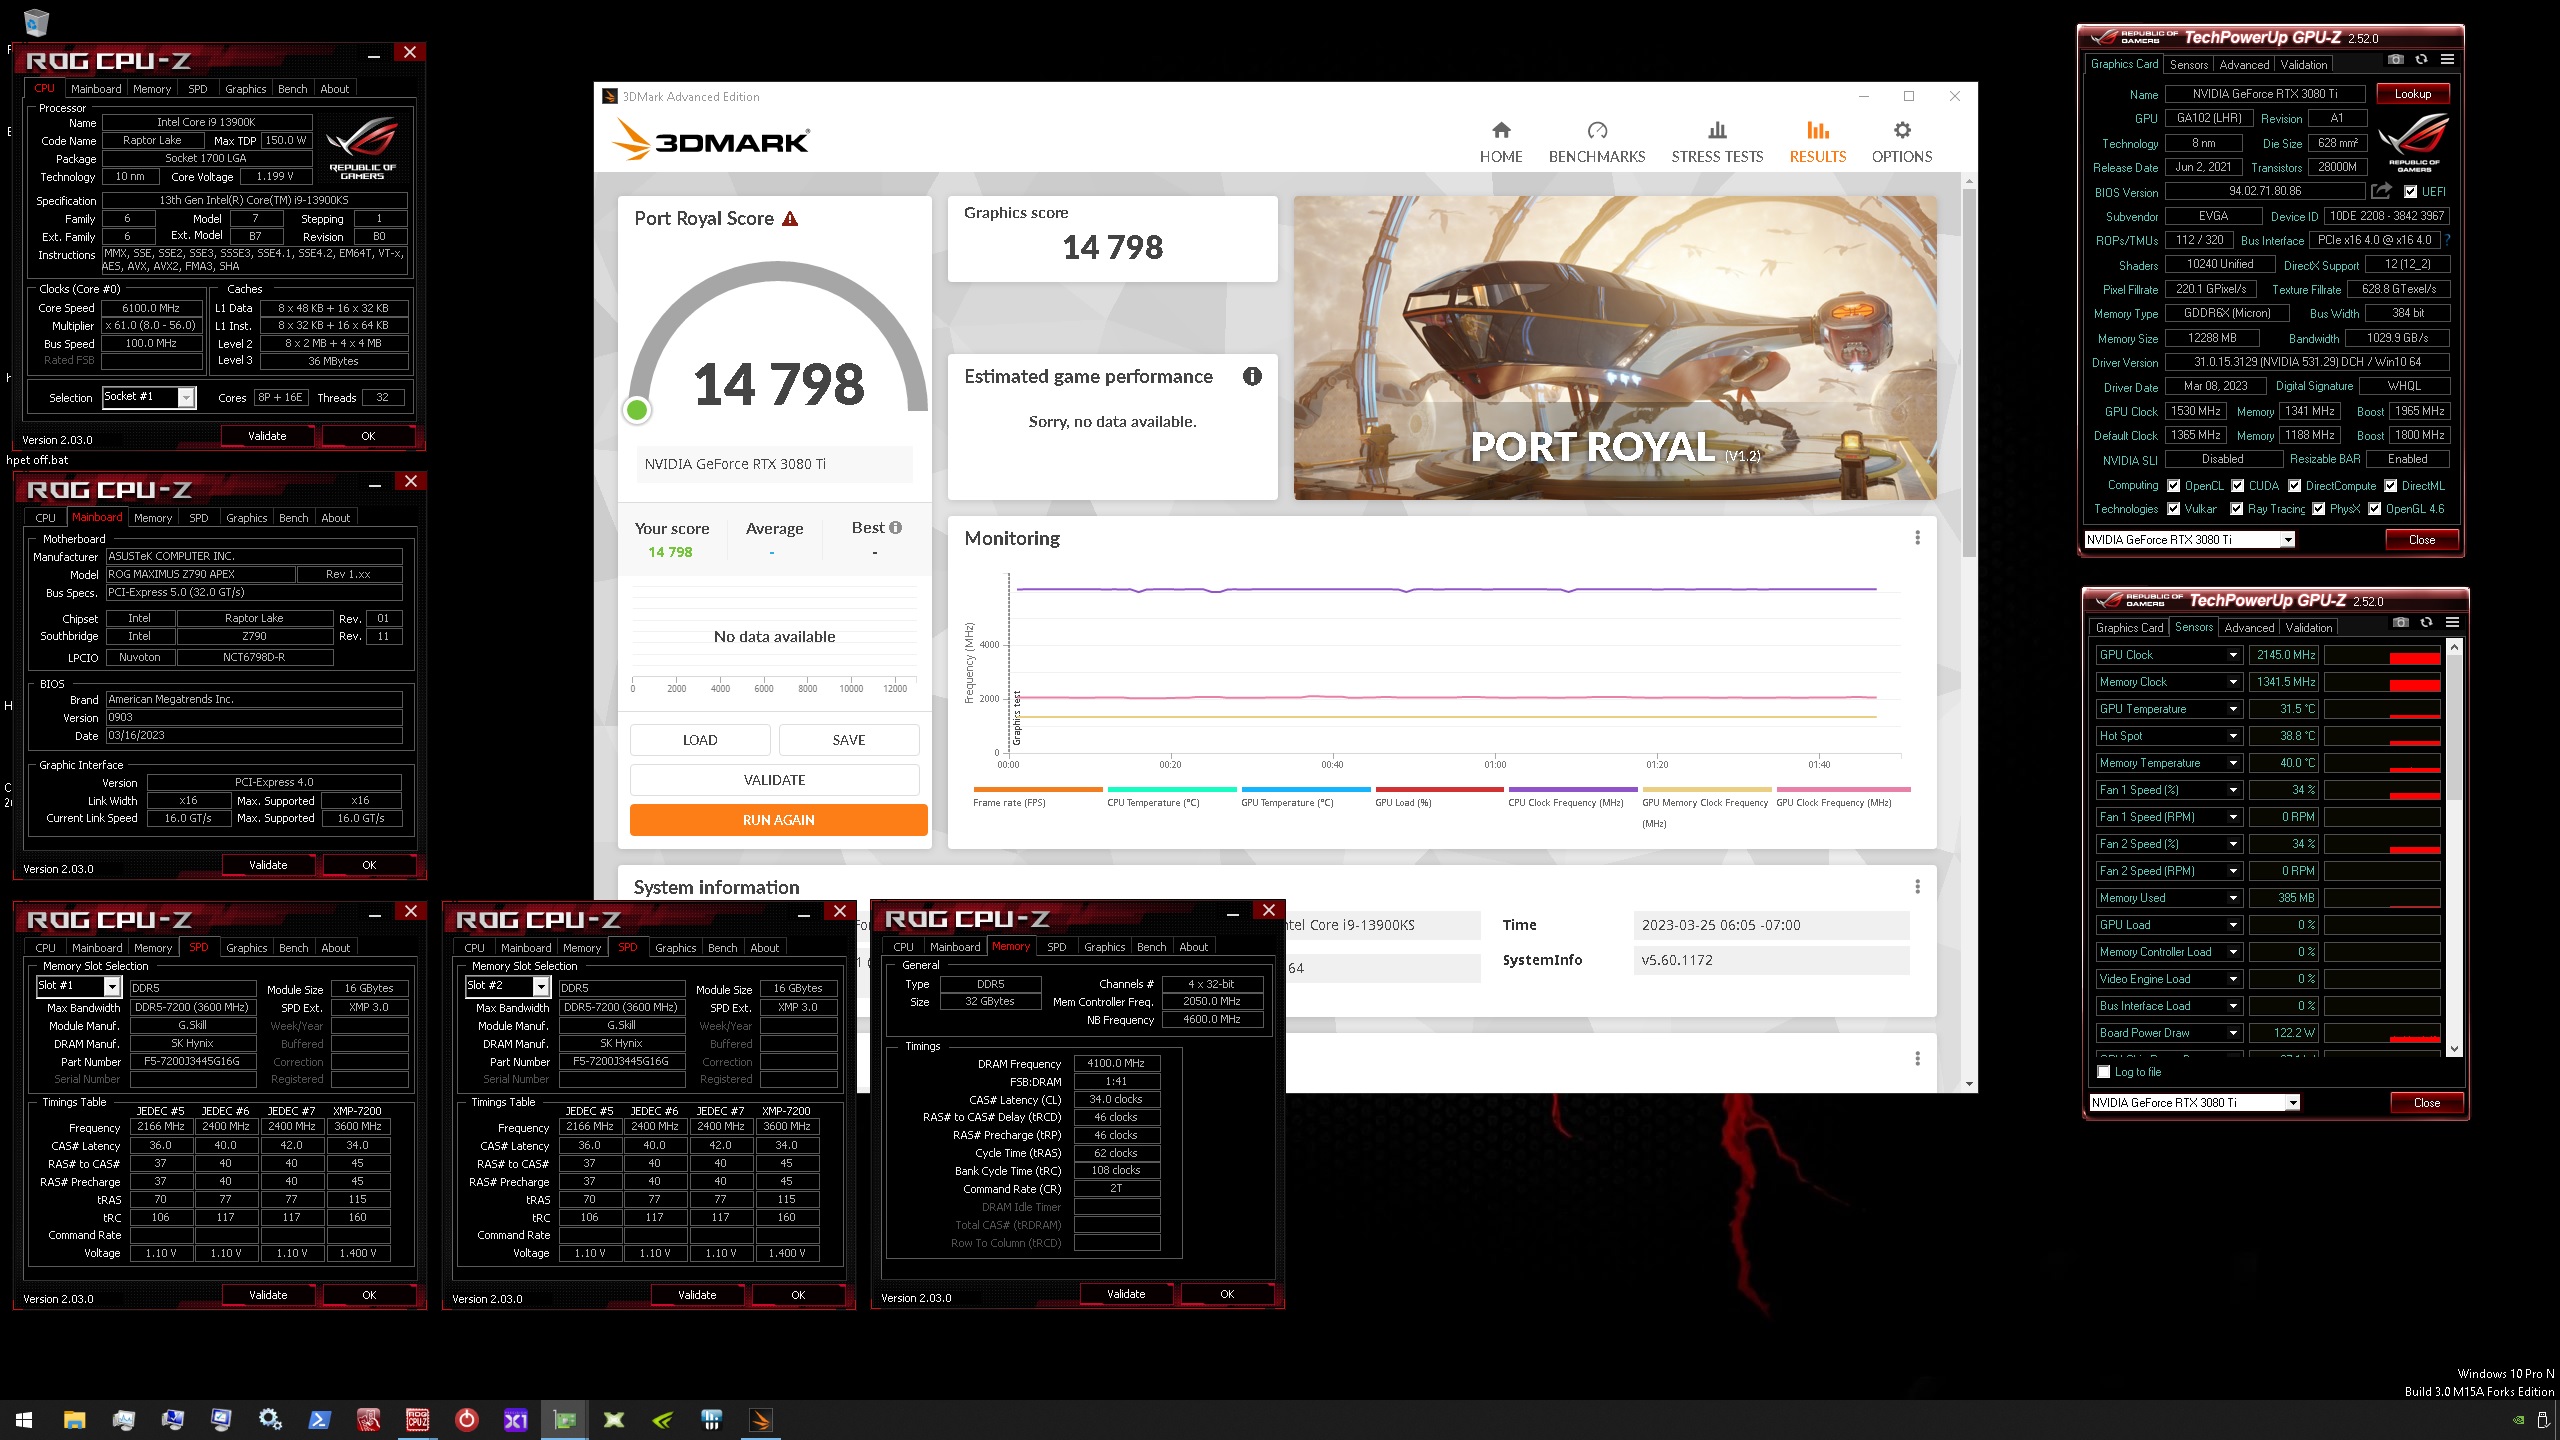Open 3DMark OPTIONS gear icon
This screenshot has width=2560, height=1440.
coord(1902,130)
